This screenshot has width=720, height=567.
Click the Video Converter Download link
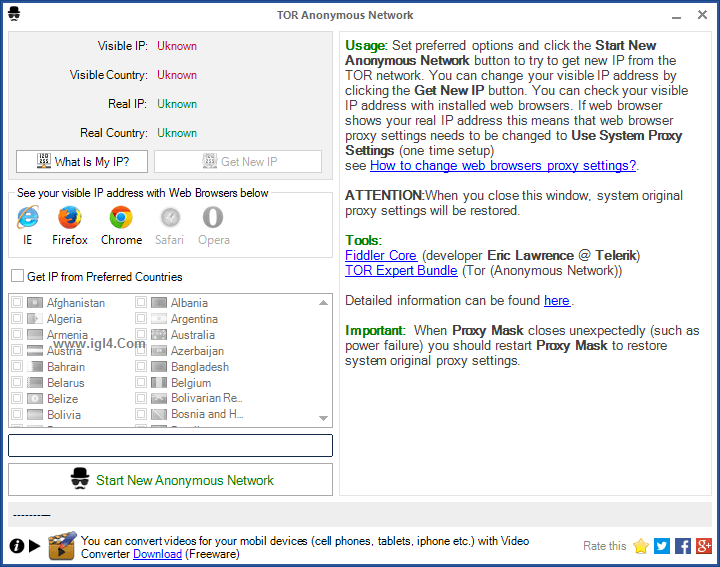coord(158,554)
